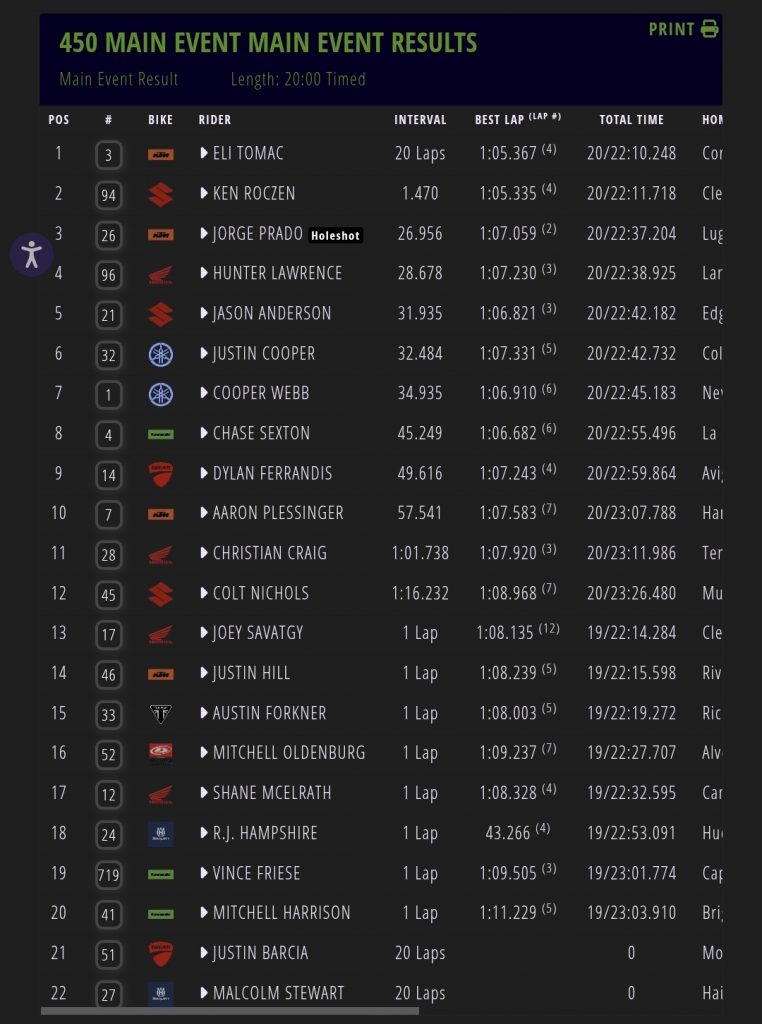Open the Aaron Plessinger rider link
This screenshot has height=1024, width=762.
tap(278, 513)
